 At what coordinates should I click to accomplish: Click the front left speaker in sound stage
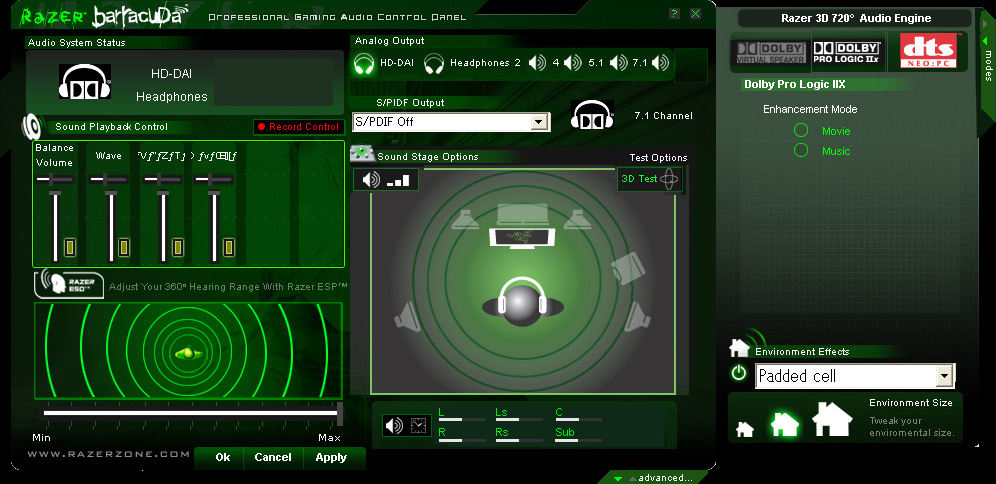pos(466,220)
